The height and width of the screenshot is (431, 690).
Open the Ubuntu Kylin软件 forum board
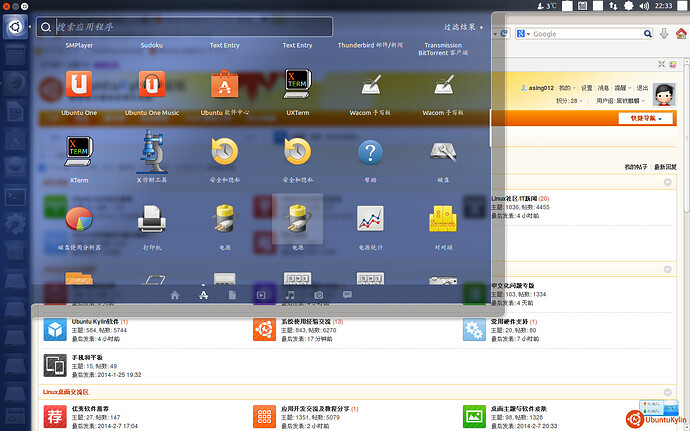[x=95, y=322]
